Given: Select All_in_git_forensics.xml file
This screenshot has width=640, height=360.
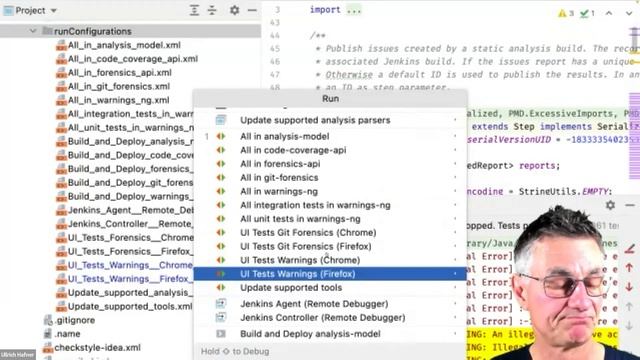Looking at the screenshot, I should [119, 87].
